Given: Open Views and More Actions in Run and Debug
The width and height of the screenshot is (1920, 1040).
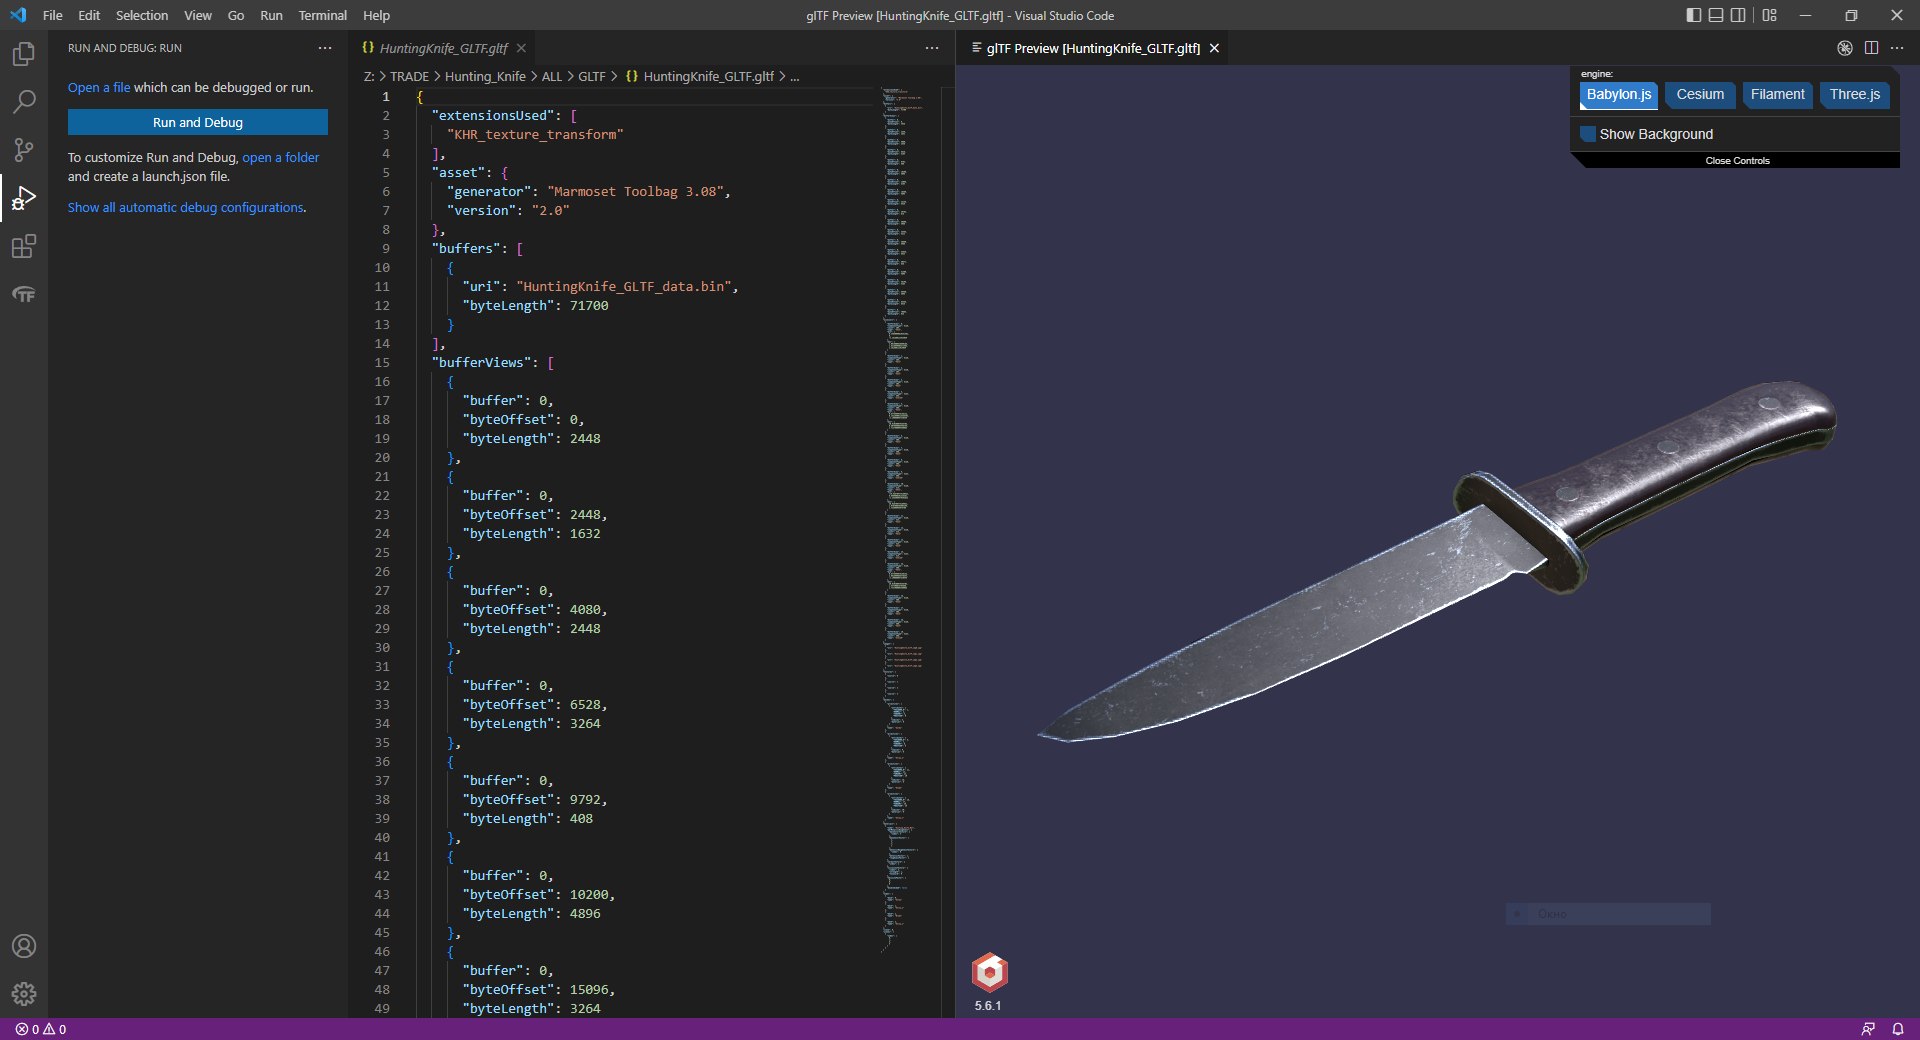Looking at the screenshot, I should 325,48.
